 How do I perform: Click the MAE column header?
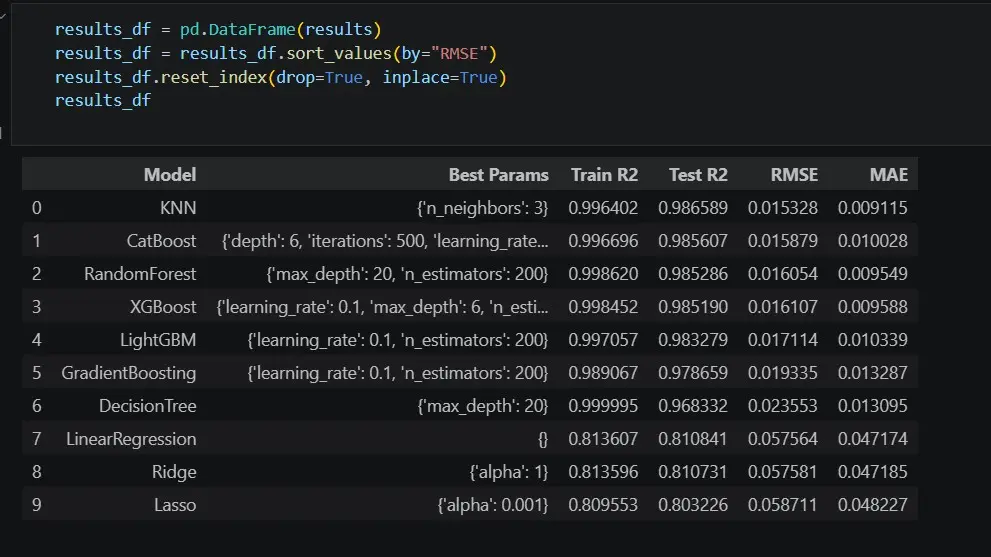[x=888, y=175]
